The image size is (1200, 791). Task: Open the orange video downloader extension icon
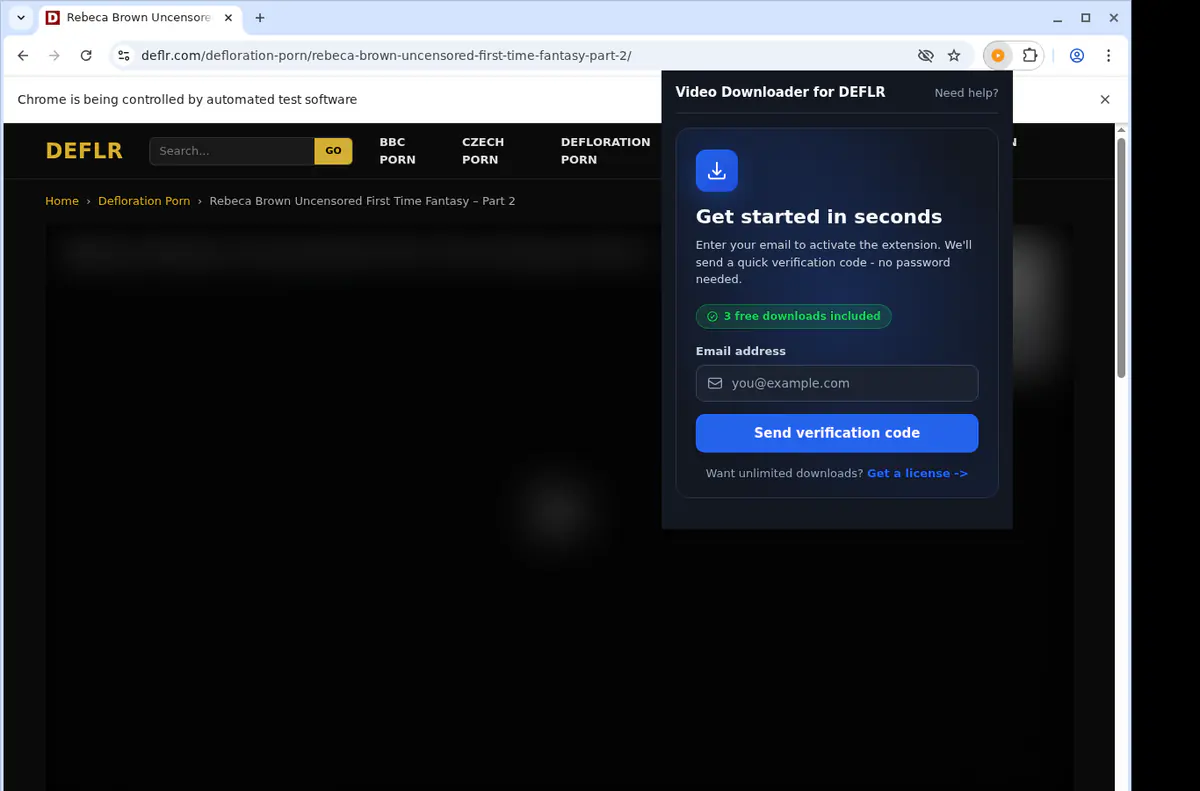[997, 56]
